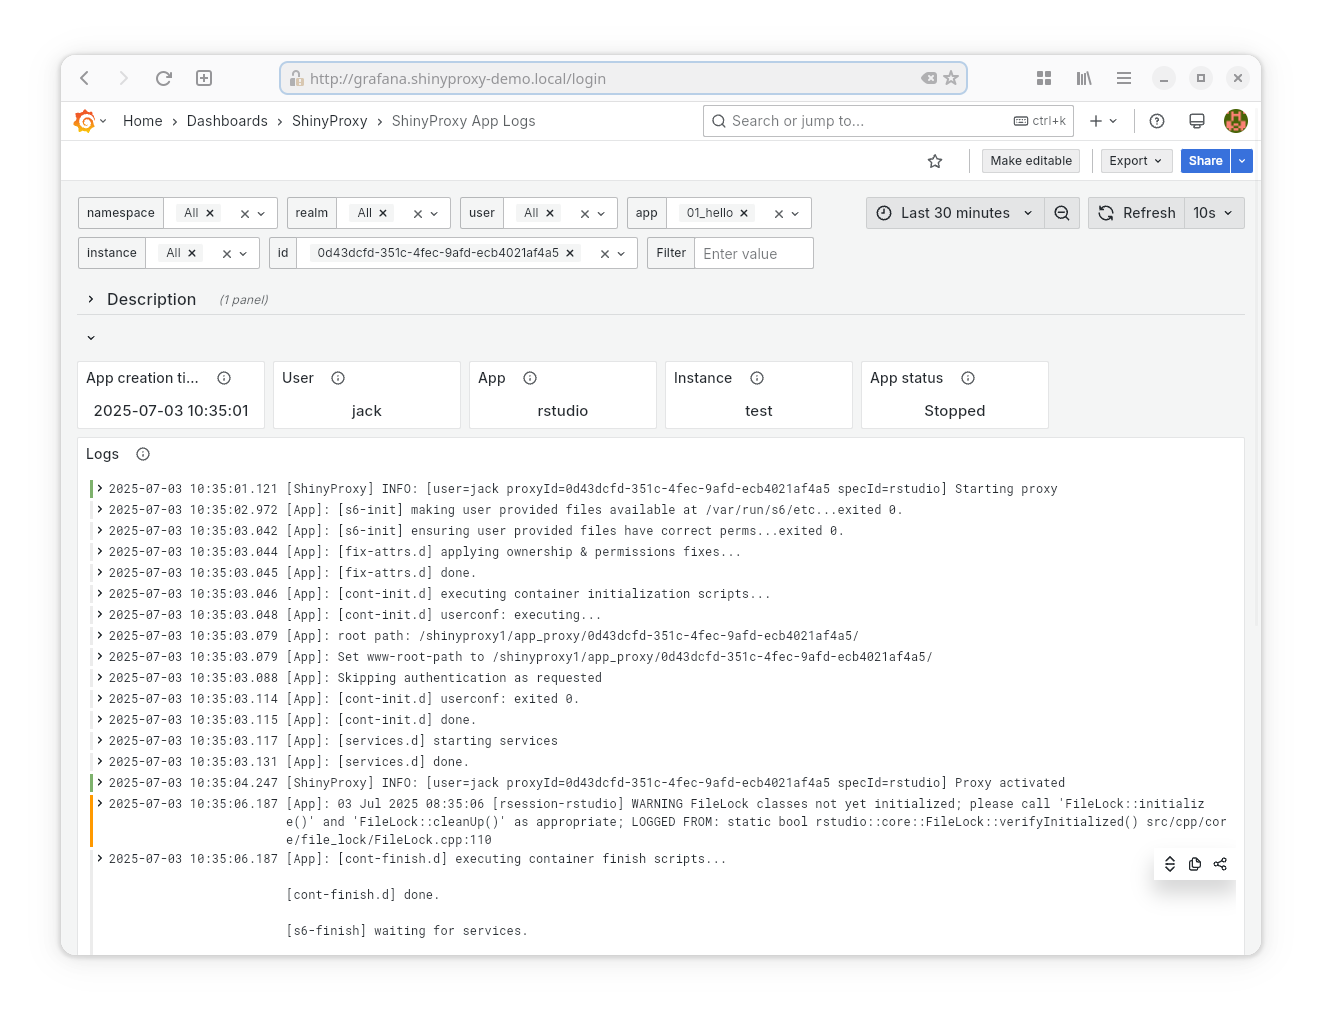Clear the URL with address bar X
1322x1022 pixels.
click(x=929, y=78)
